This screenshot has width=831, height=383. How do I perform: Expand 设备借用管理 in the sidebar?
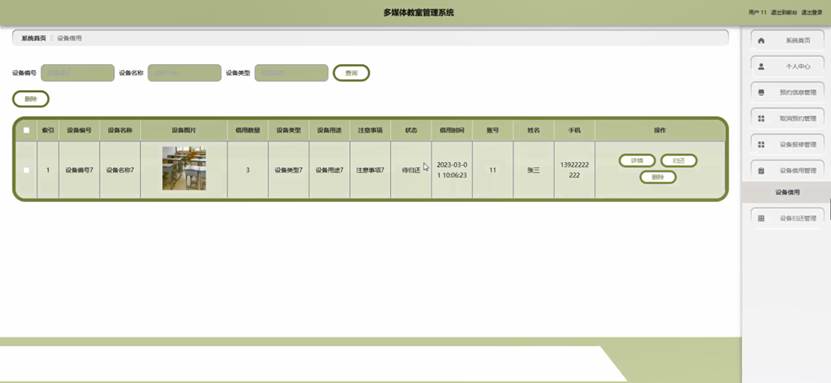pos(788,171)
